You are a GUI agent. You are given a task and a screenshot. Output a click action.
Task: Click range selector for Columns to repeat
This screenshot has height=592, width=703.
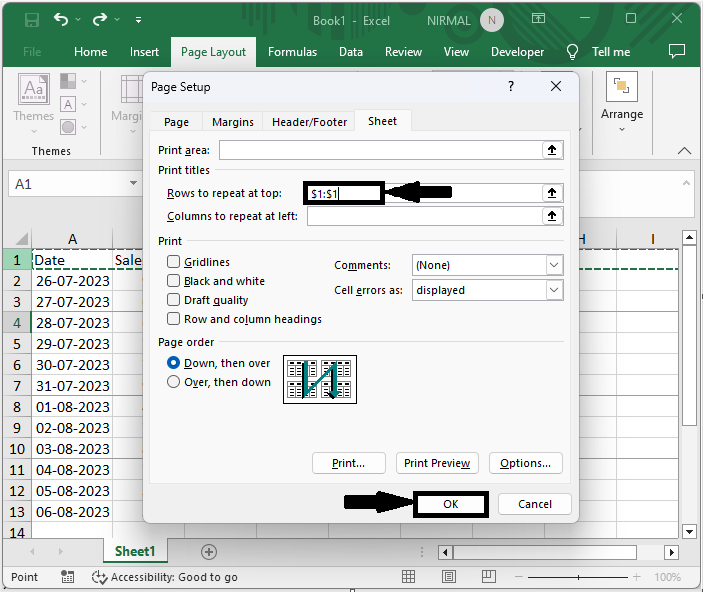click(x=551, y=216)
